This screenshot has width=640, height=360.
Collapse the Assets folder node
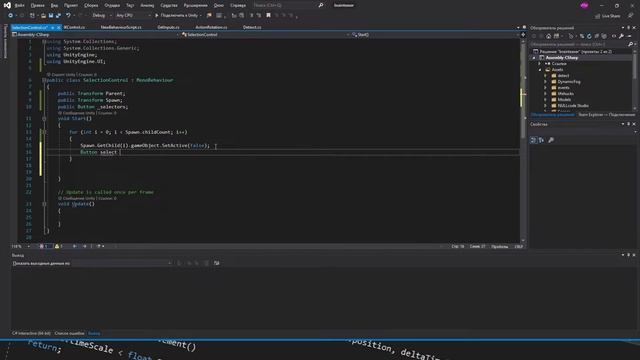click(540, 70)
